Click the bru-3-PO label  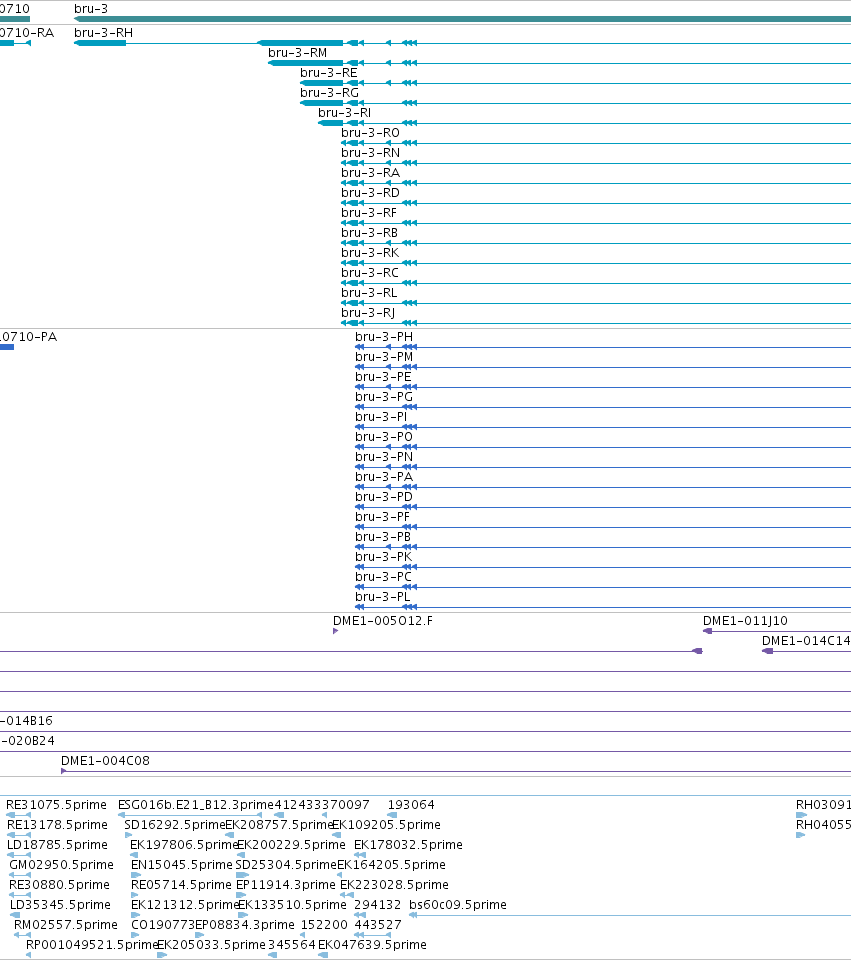coord(384,437)
